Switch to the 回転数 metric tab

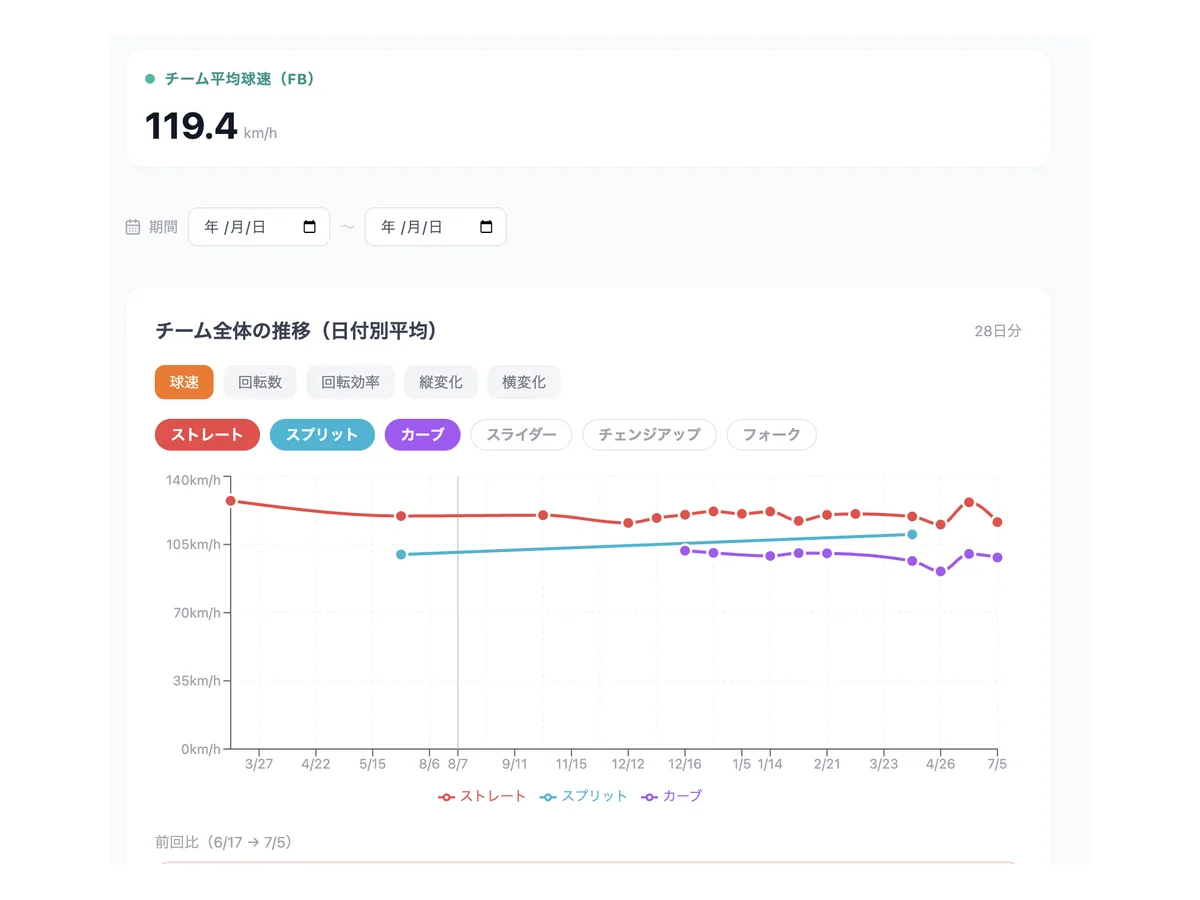(260, 382)
